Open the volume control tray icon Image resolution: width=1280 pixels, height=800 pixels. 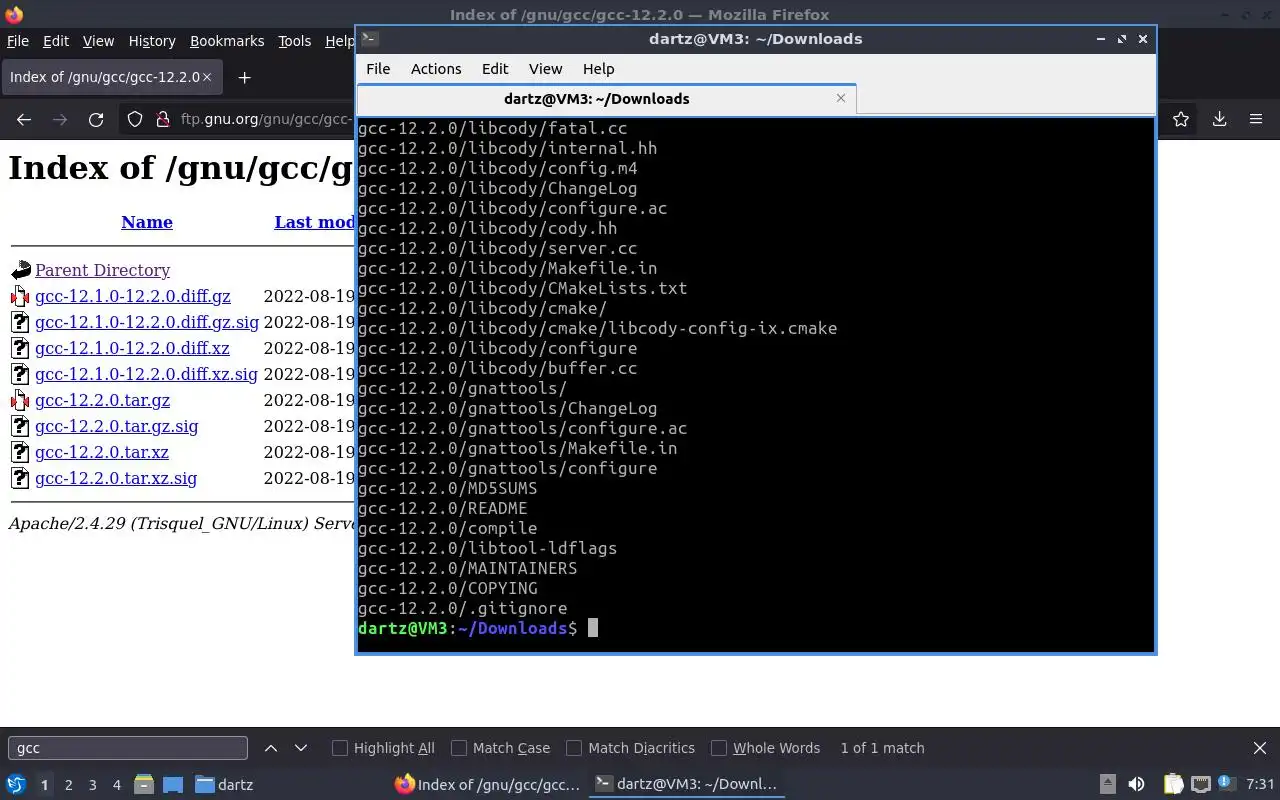(x=1136, y=785)
